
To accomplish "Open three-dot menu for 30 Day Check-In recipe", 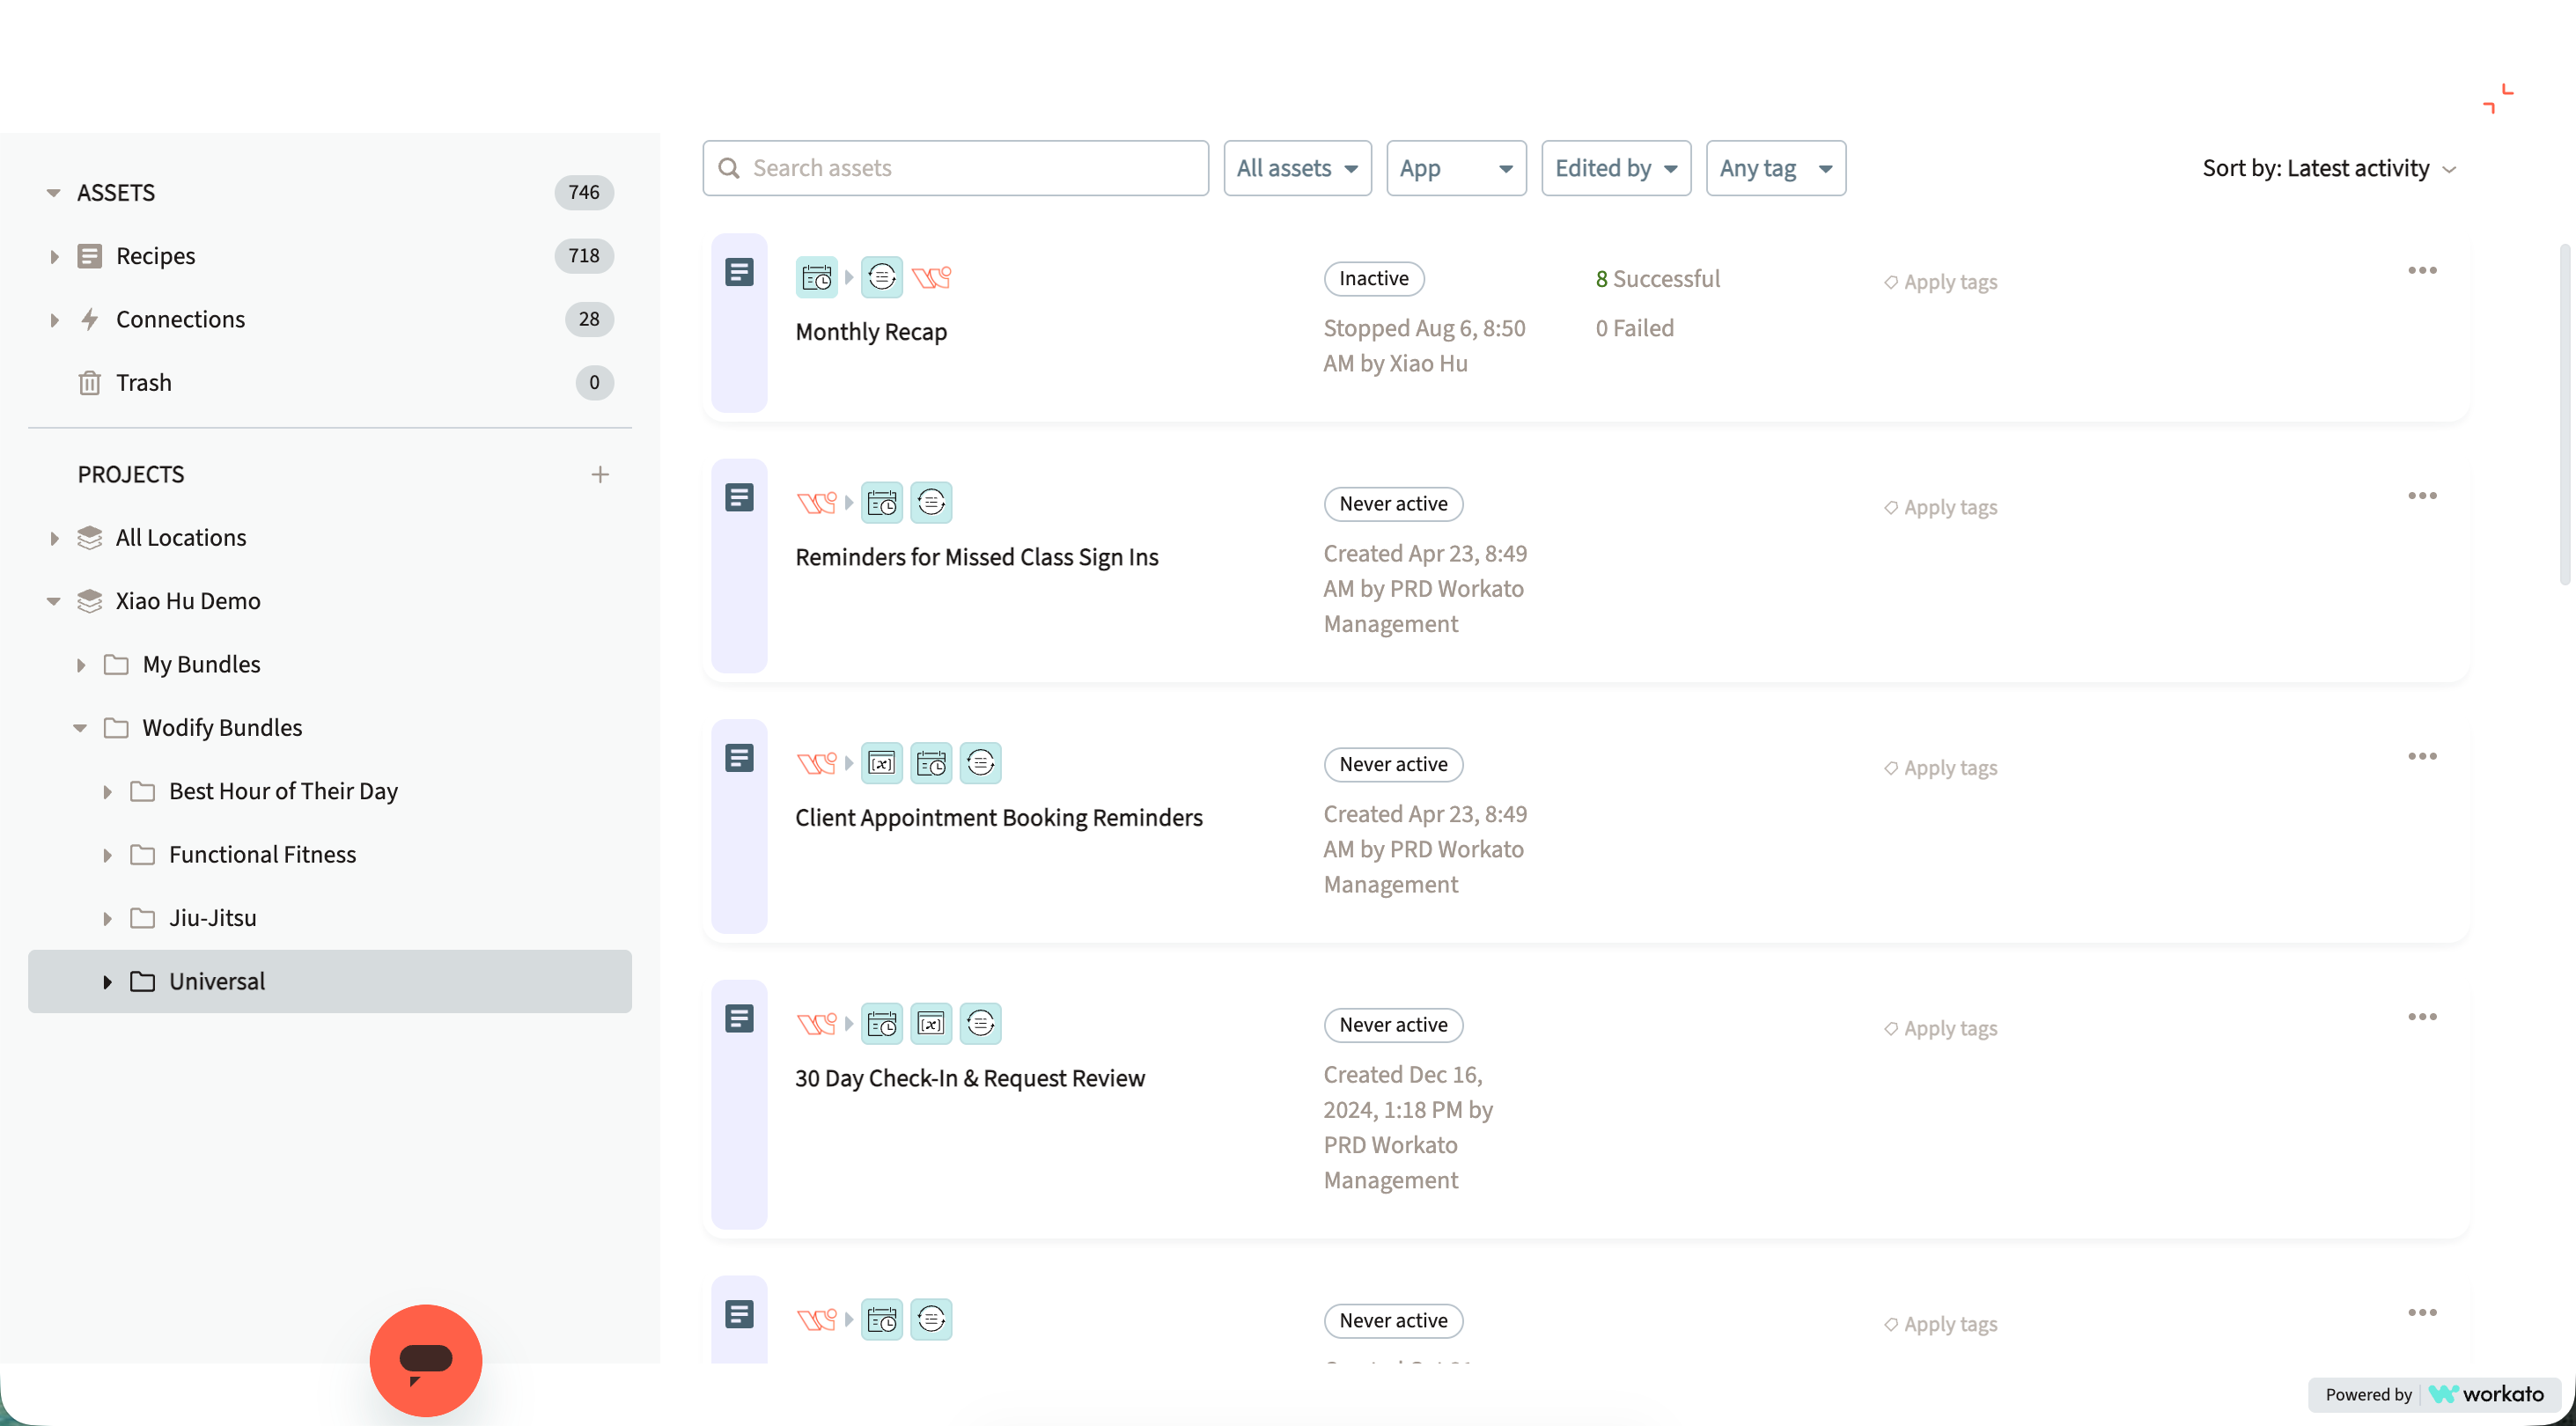I will click(x=2421, y=1016).
